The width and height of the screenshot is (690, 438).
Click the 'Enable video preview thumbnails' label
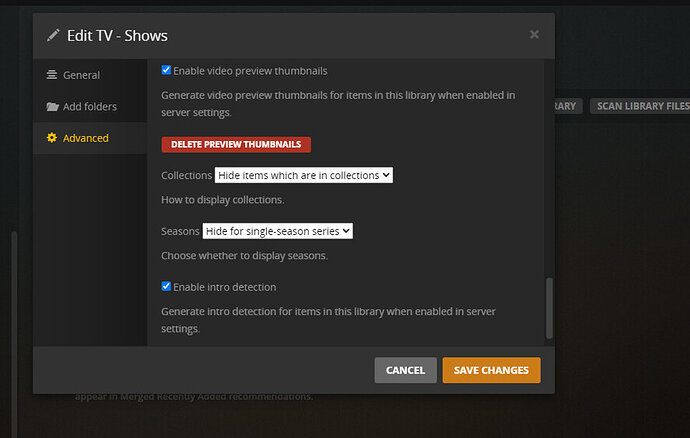tap(250, 71)
